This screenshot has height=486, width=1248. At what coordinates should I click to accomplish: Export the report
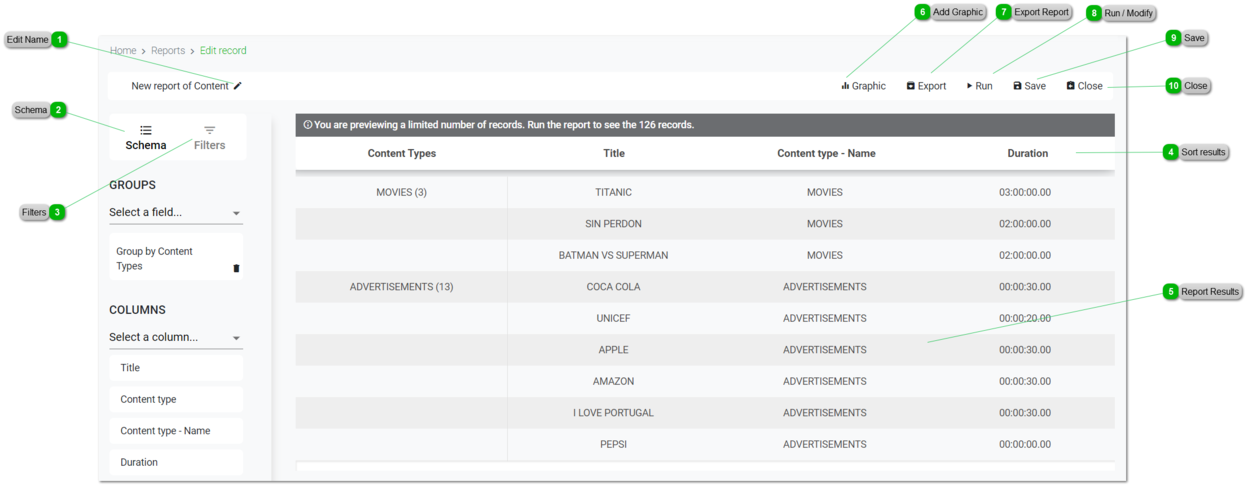coord(926,86)
